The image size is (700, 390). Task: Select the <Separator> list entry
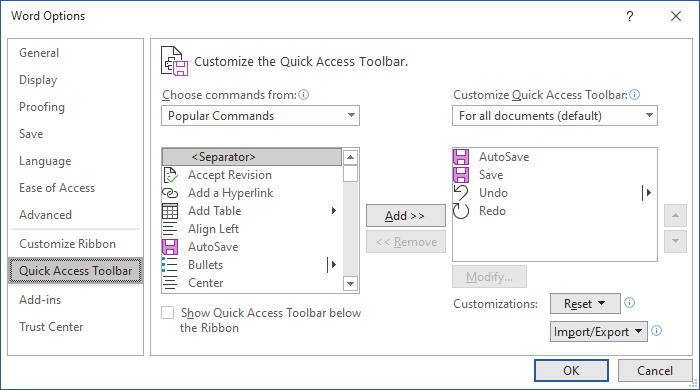point(252,157)
